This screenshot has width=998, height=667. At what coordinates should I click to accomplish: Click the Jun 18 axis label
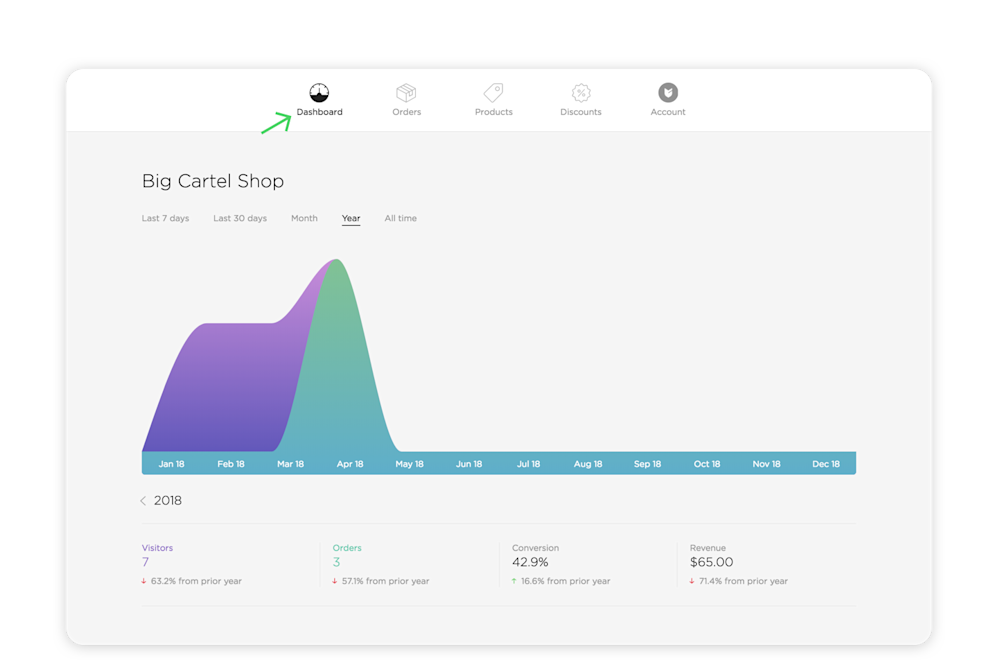469,464
